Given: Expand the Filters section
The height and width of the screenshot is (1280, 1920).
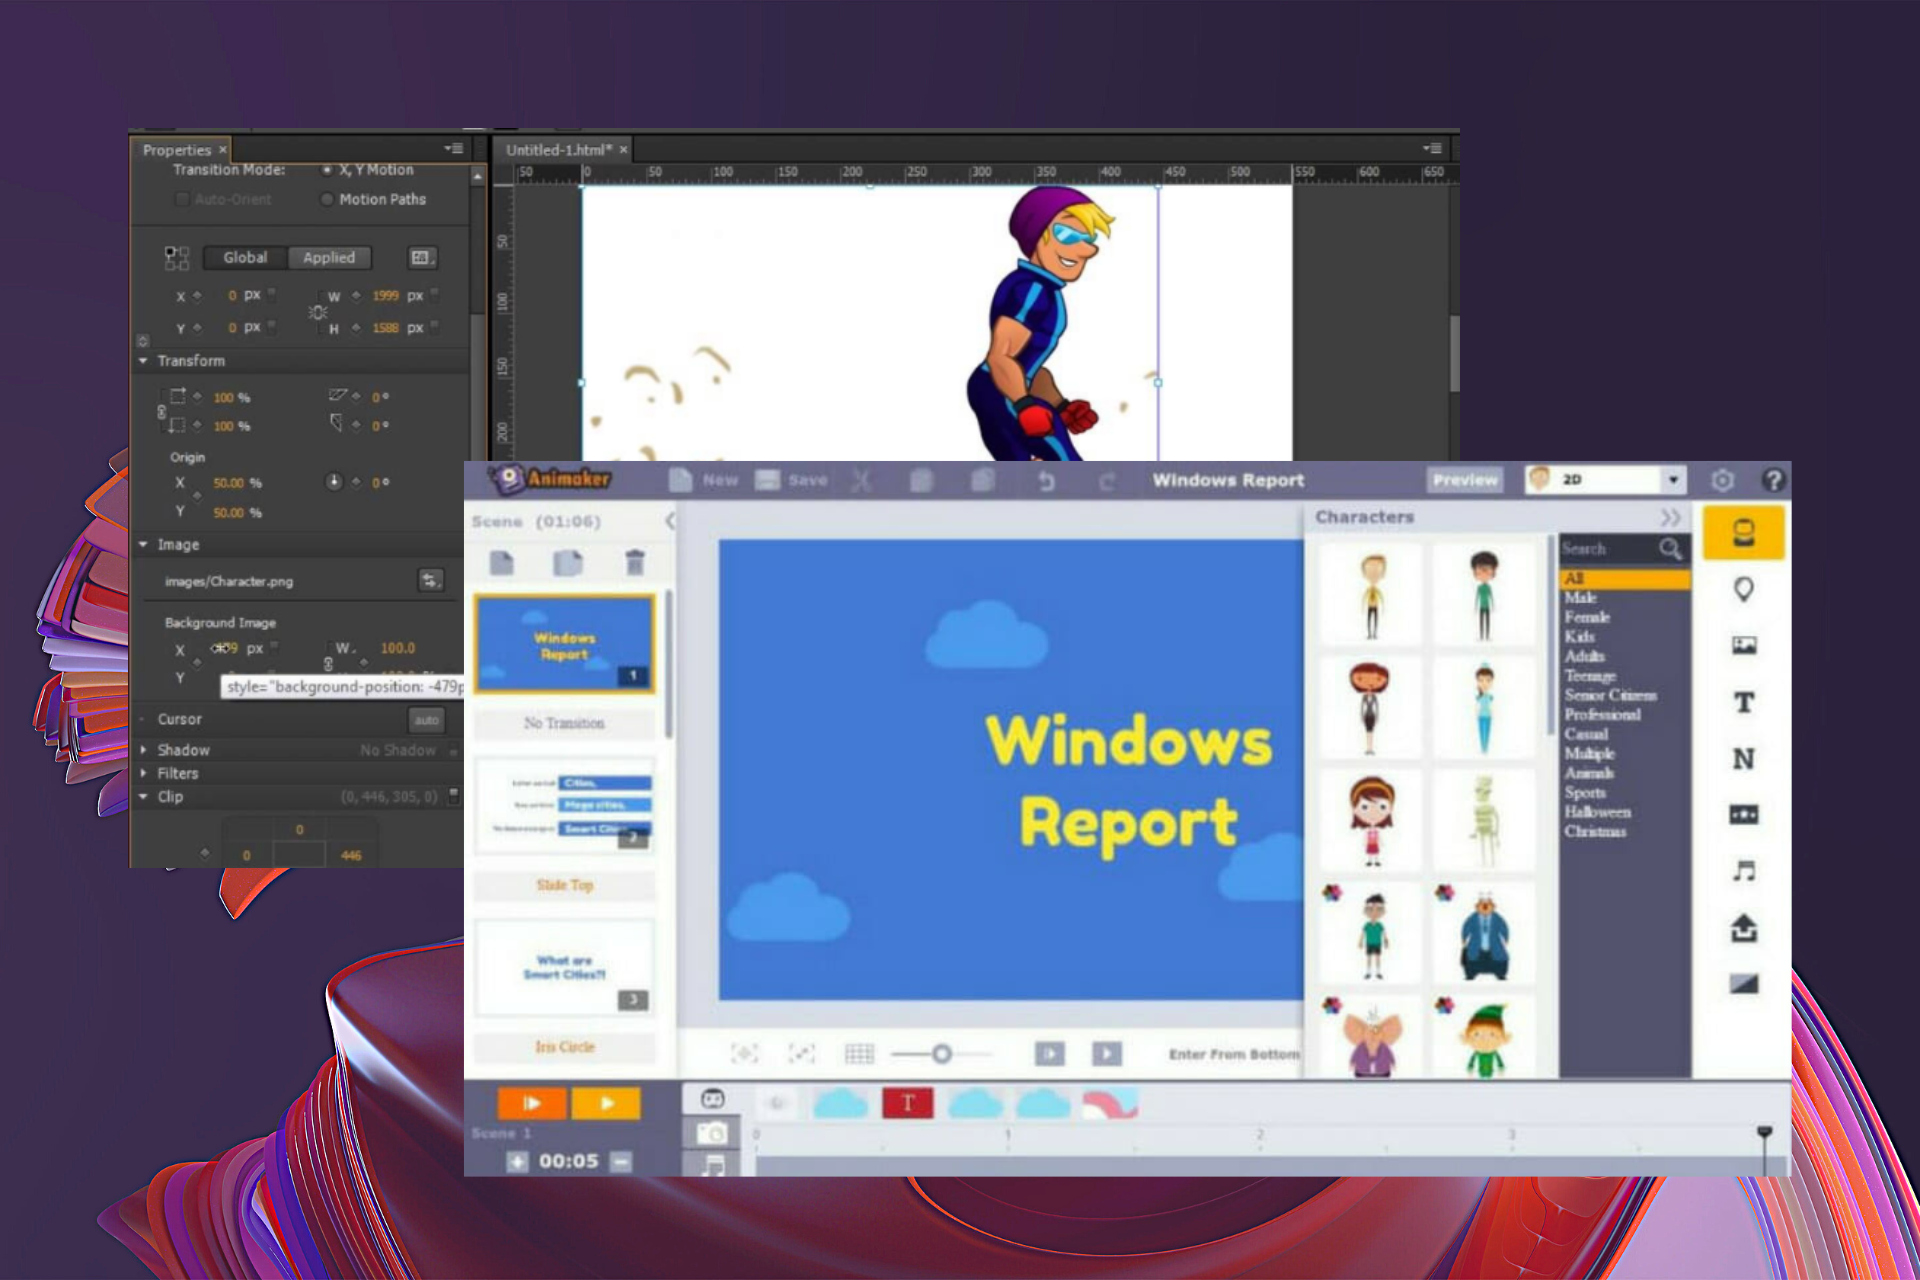Looking at the screenshot, I should point(143,773).
